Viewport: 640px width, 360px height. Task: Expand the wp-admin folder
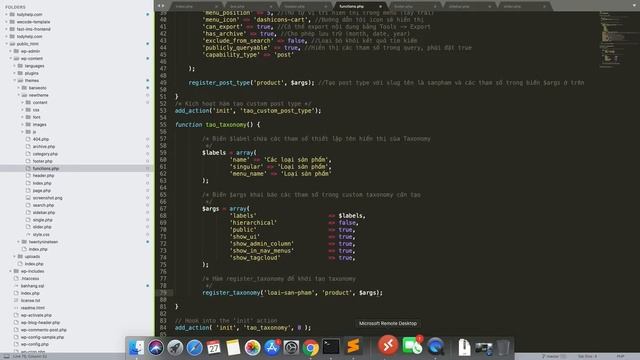coord(11,51)
